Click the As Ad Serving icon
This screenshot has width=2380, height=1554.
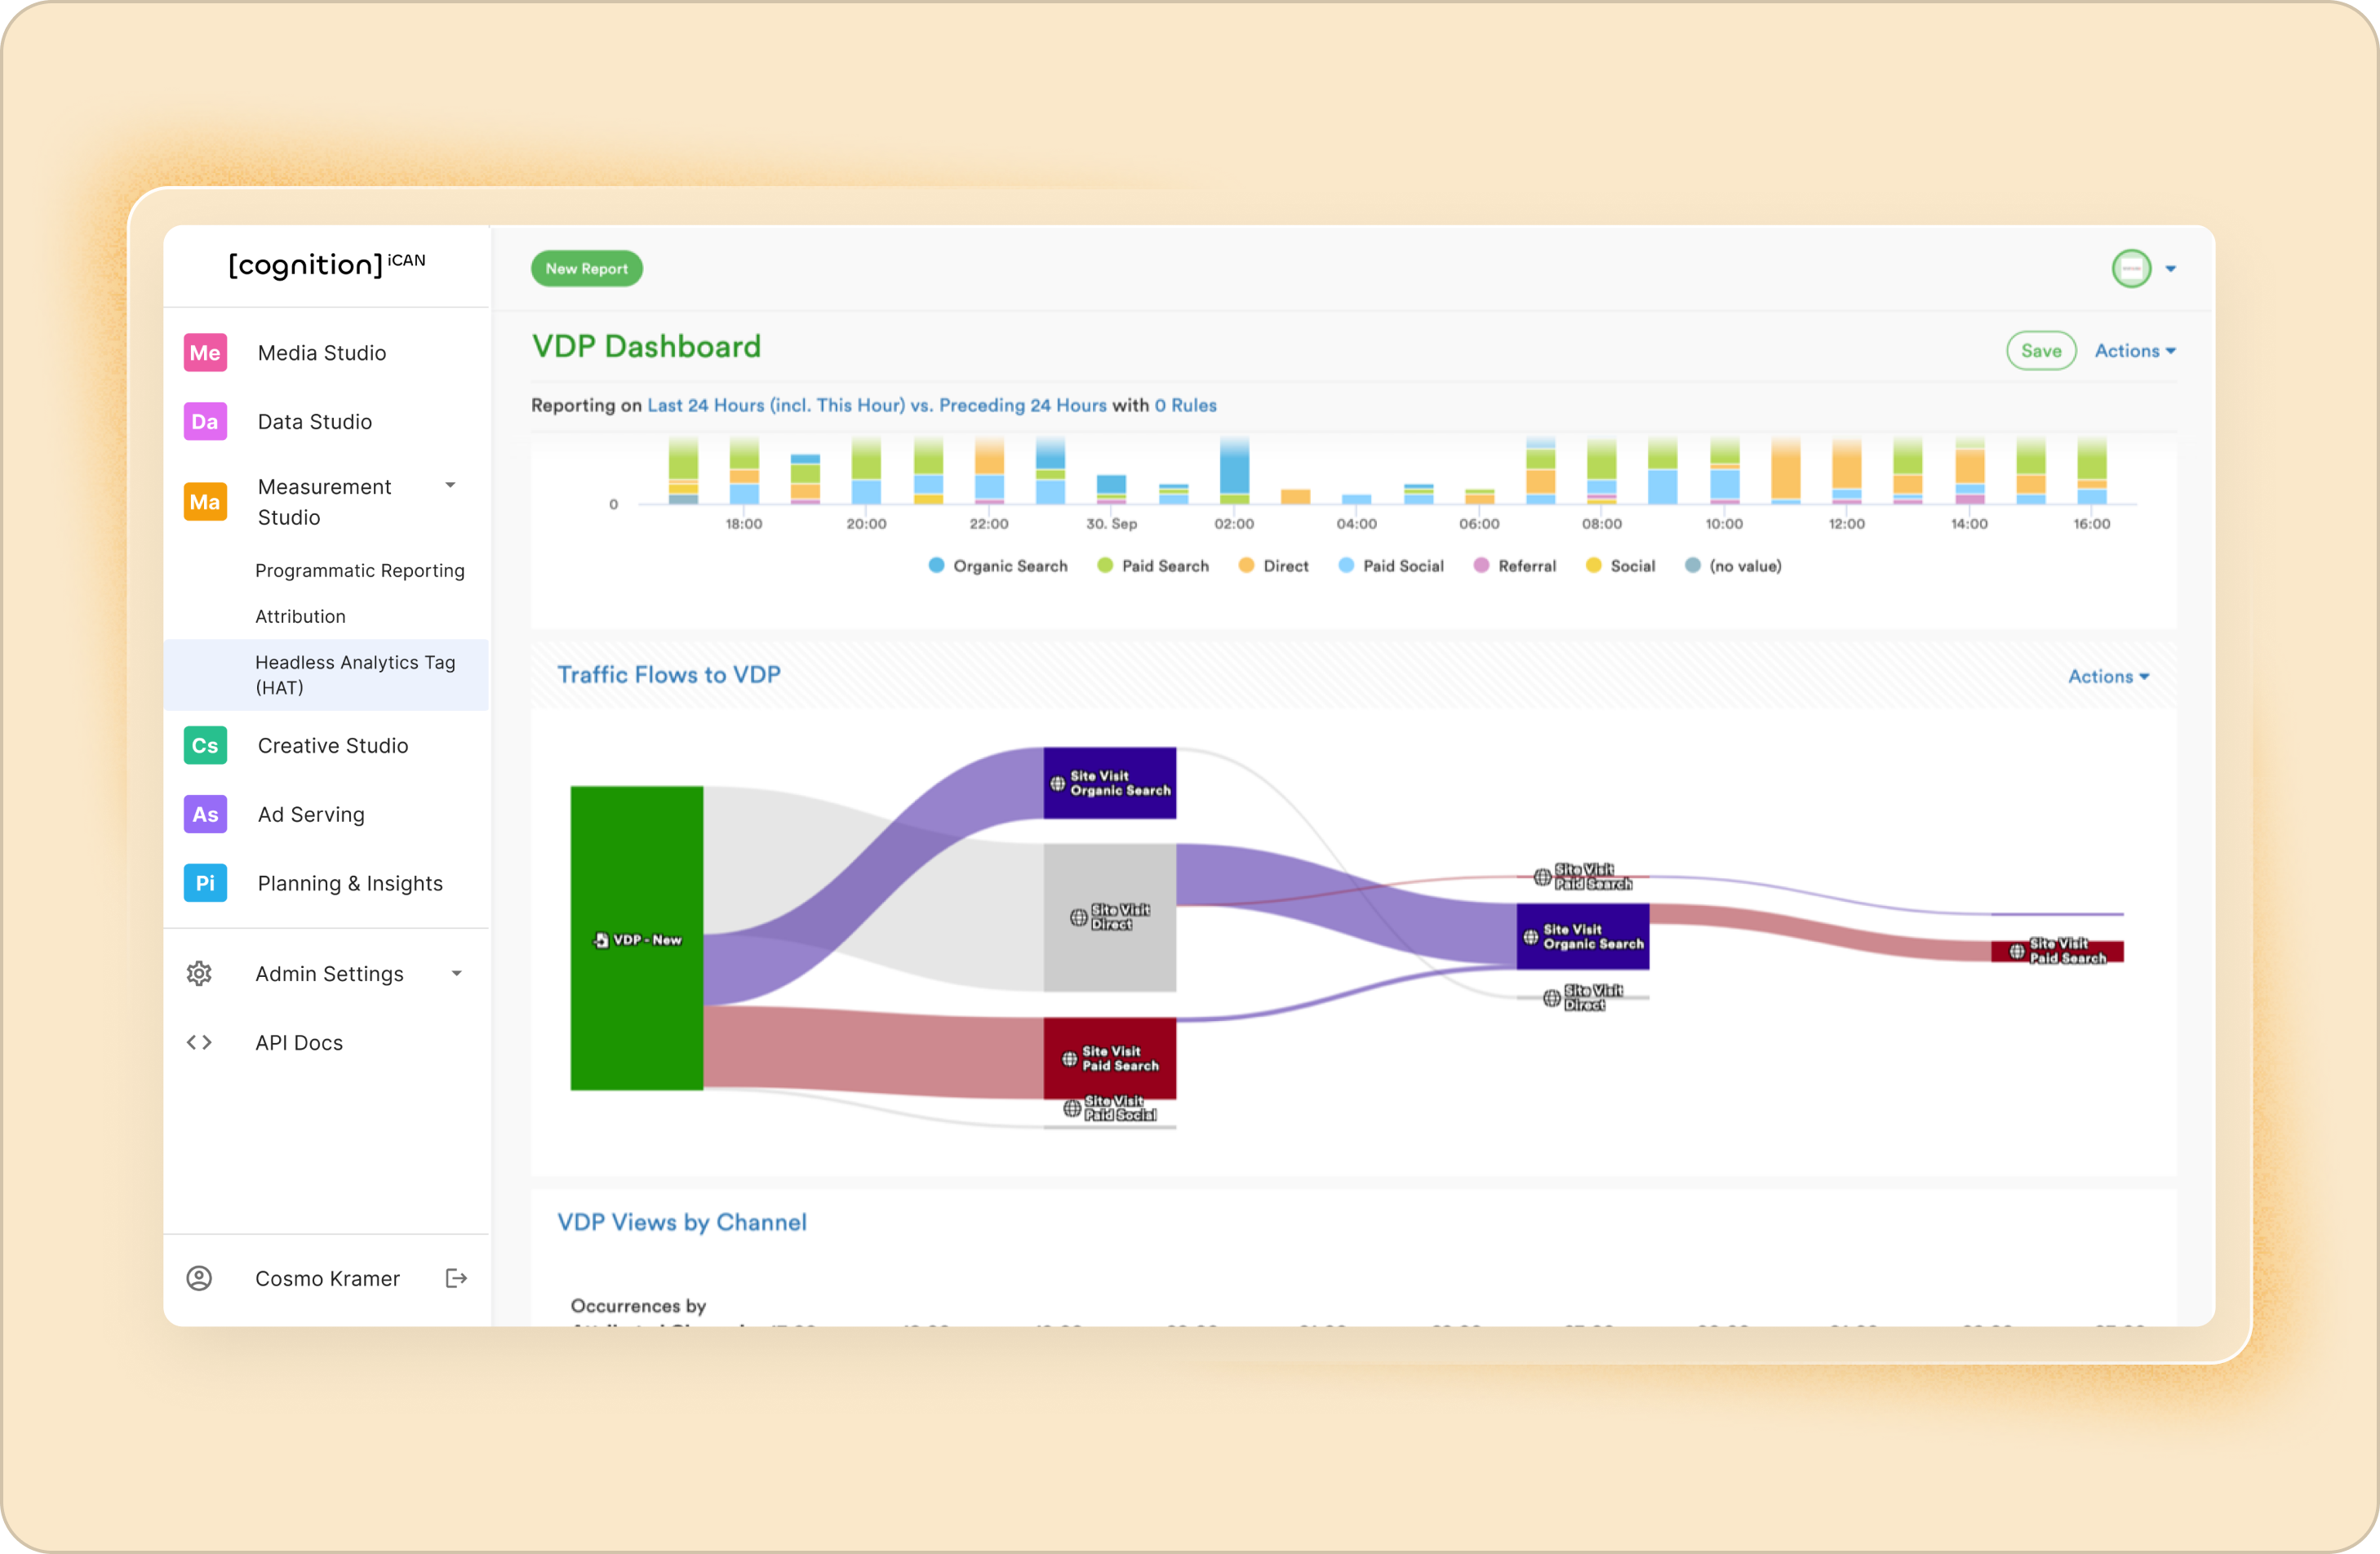pyautogui.click(x=205, y=815)
